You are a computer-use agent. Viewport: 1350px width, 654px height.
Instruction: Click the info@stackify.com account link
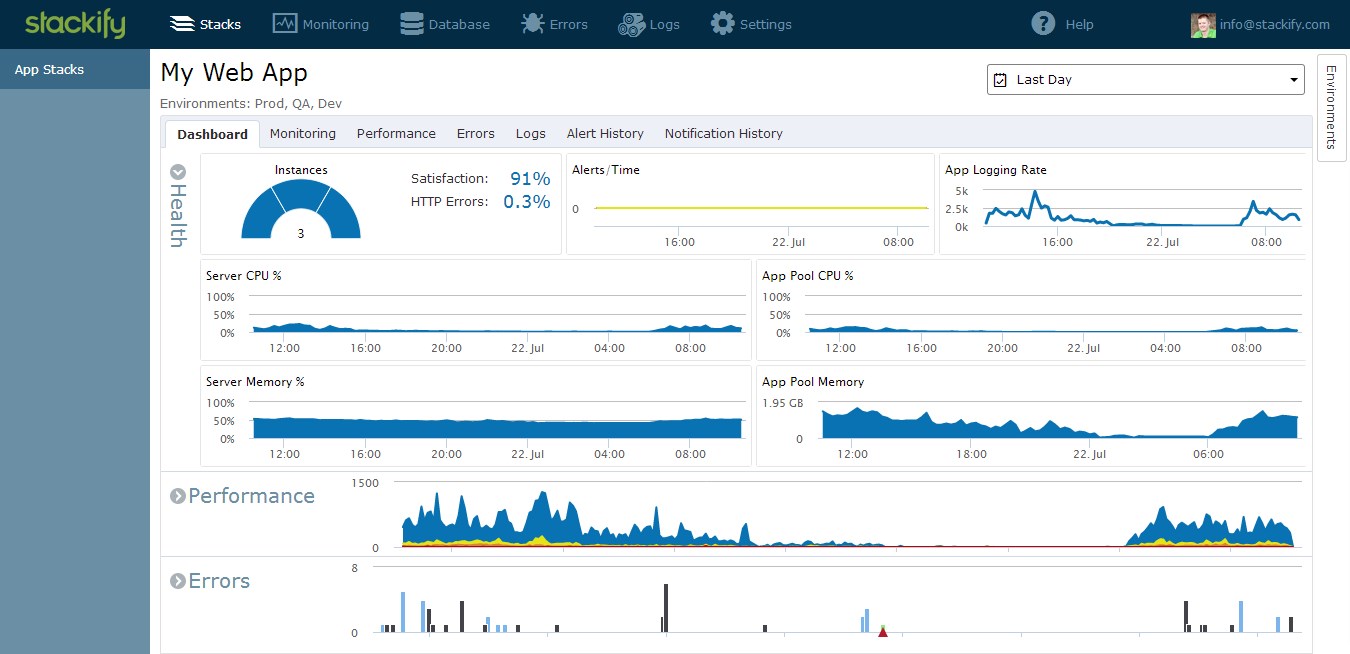[x=1275, y=25]
